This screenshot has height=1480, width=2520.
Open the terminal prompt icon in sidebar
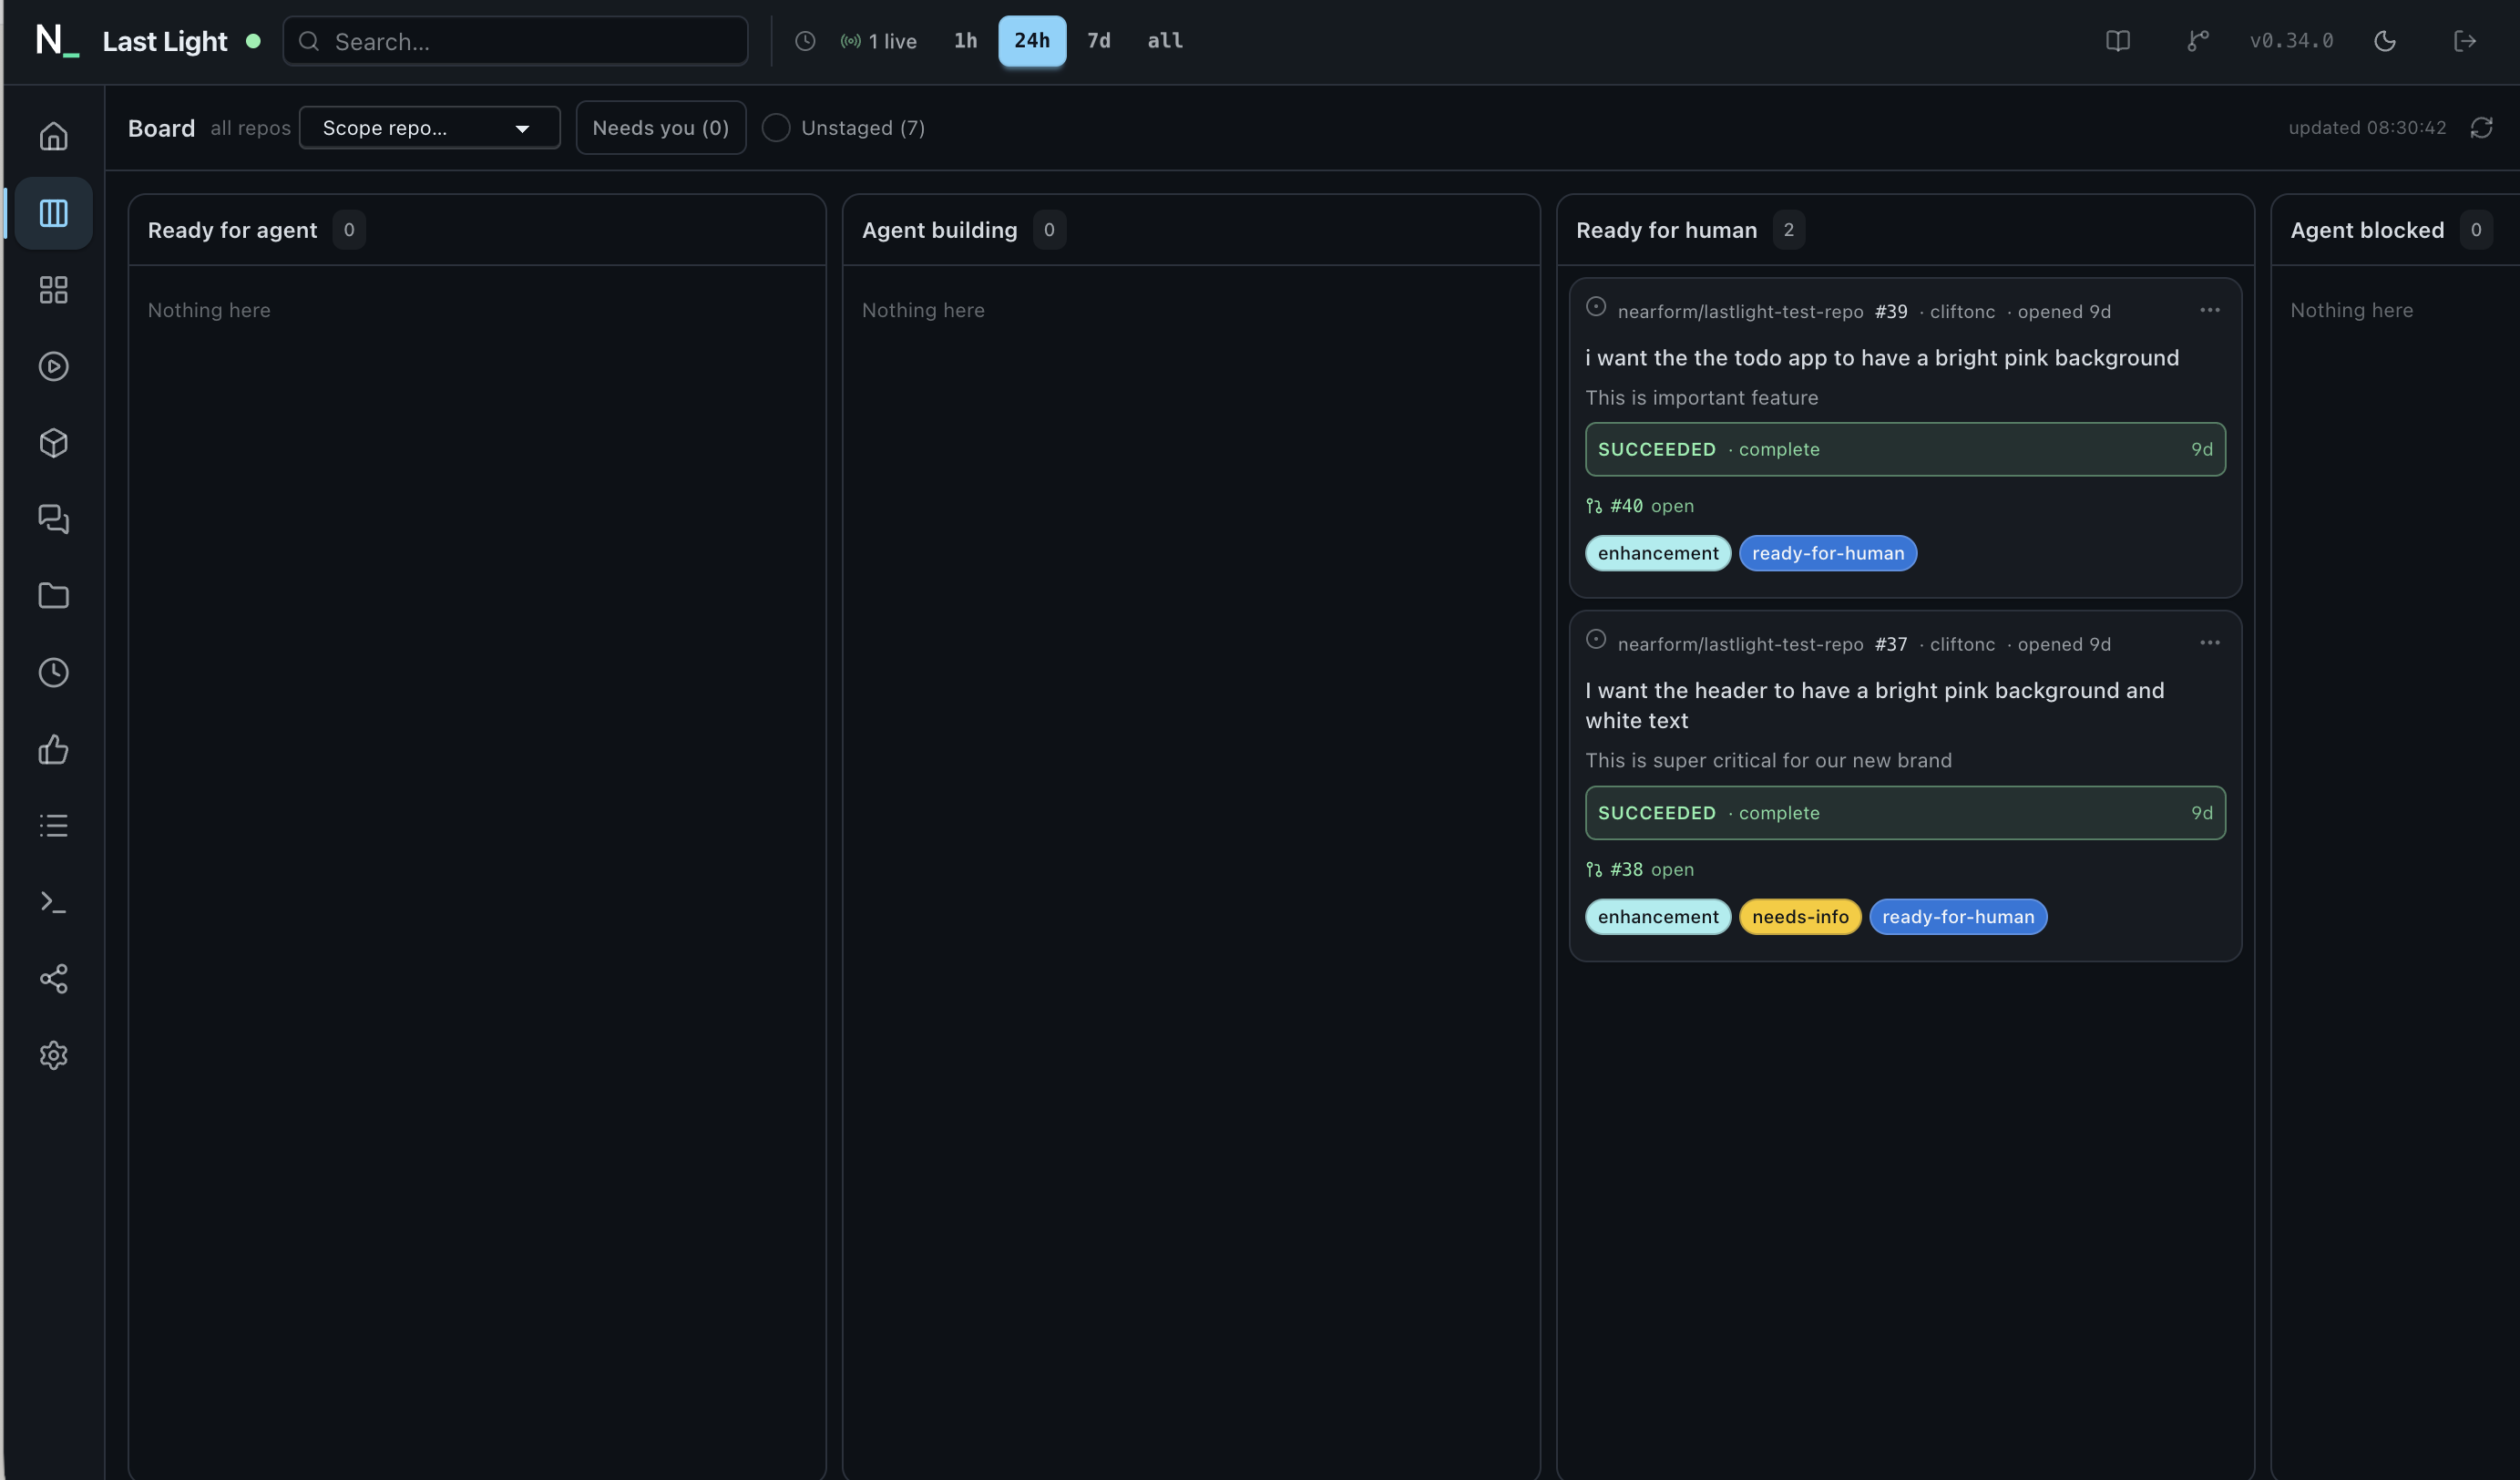[x=54, y=902]
